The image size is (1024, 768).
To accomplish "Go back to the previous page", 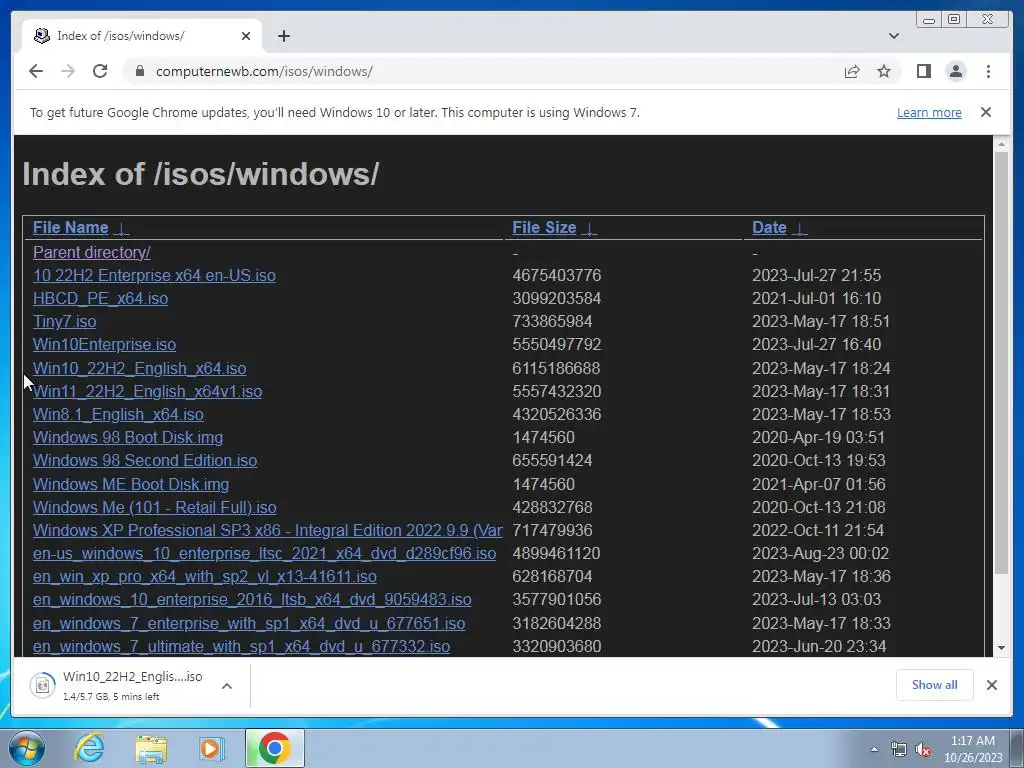I will pos(36,71).
